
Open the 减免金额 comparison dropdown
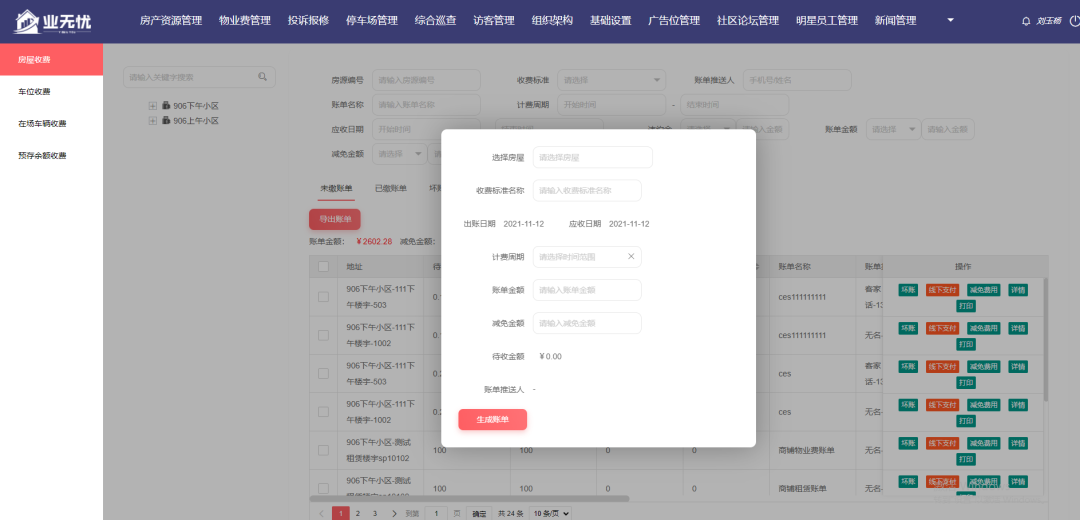399,154
